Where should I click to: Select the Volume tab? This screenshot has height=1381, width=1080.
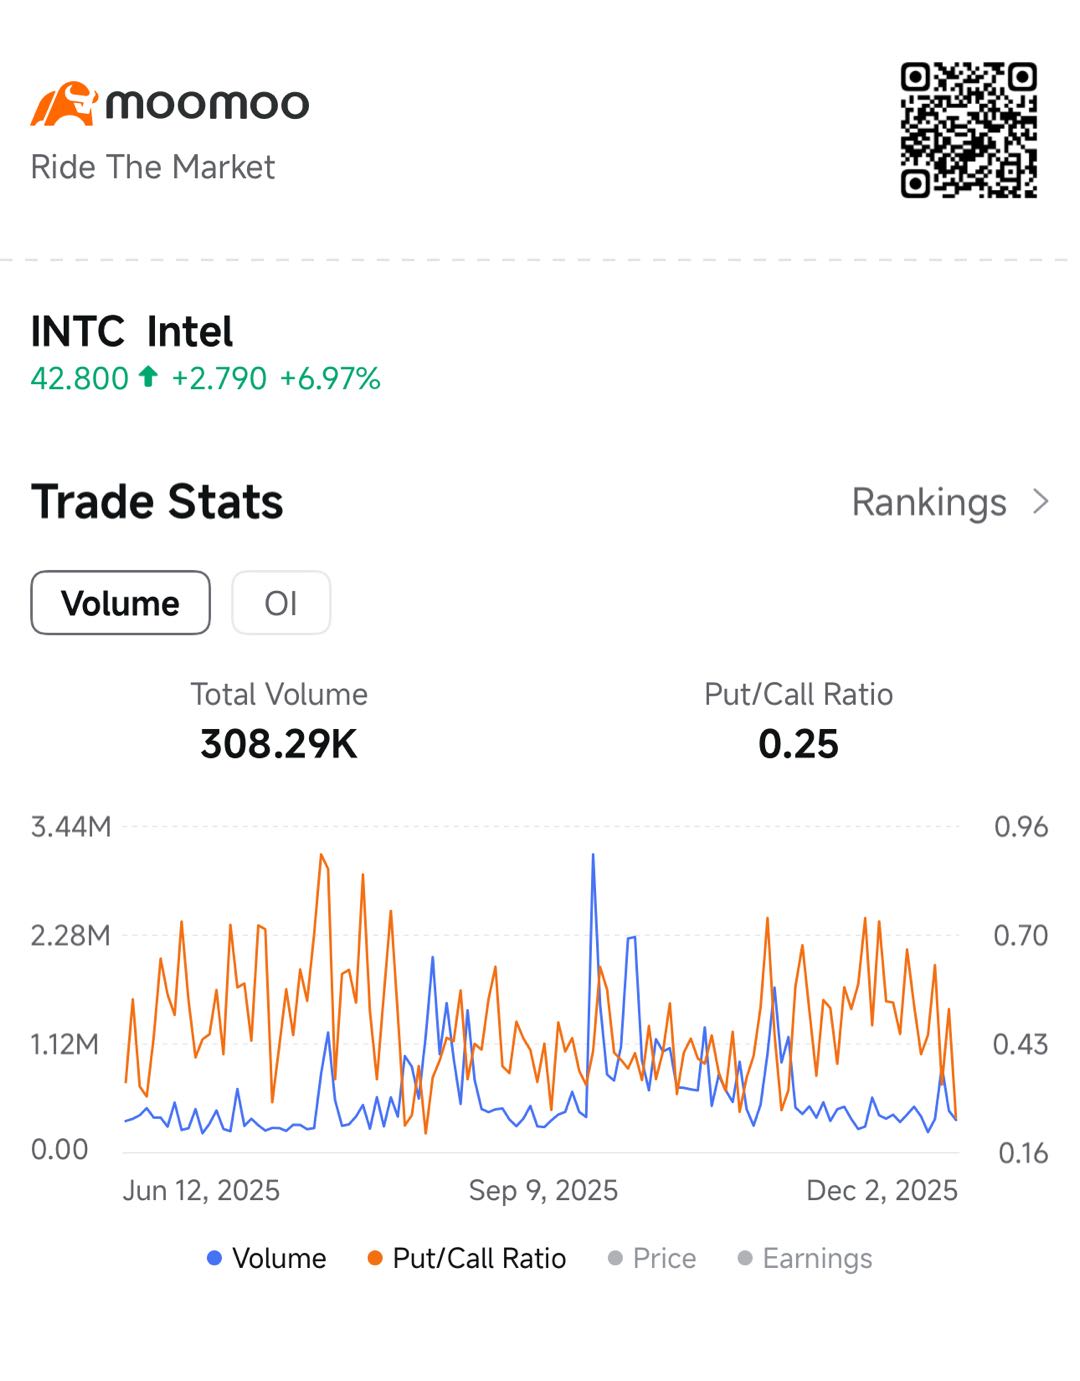click(121, 603)
